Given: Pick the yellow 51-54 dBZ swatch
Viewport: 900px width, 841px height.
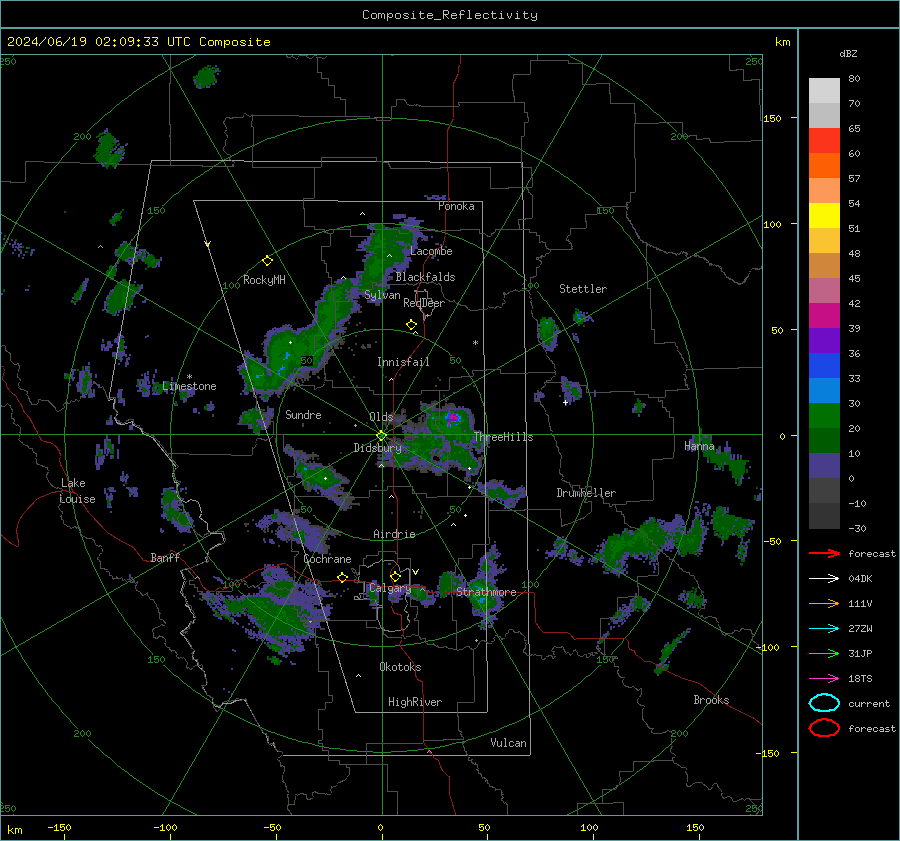Looking at the screenshot, I should click(824, 216).
